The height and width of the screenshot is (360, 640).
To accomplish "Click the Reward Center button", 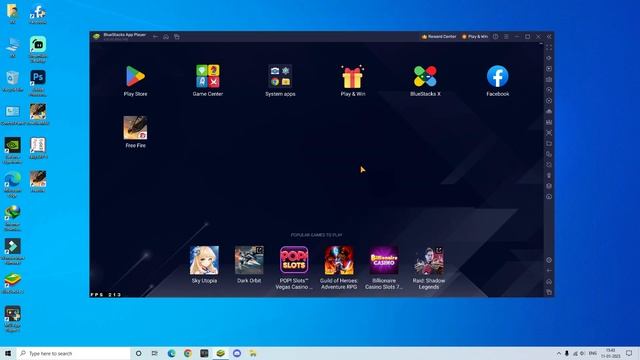I will coord(439,37).
